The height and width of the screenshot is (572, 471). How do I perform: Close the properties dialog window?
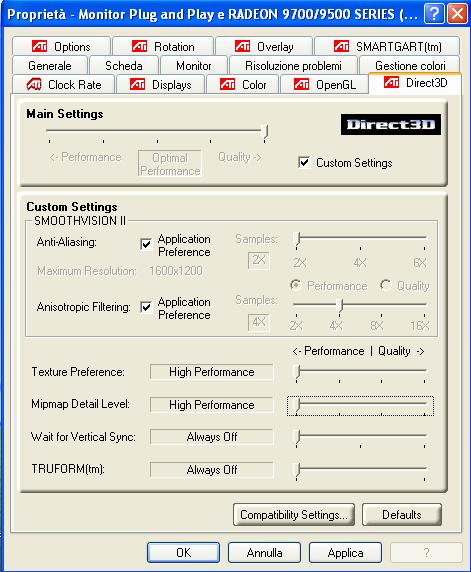457,14
